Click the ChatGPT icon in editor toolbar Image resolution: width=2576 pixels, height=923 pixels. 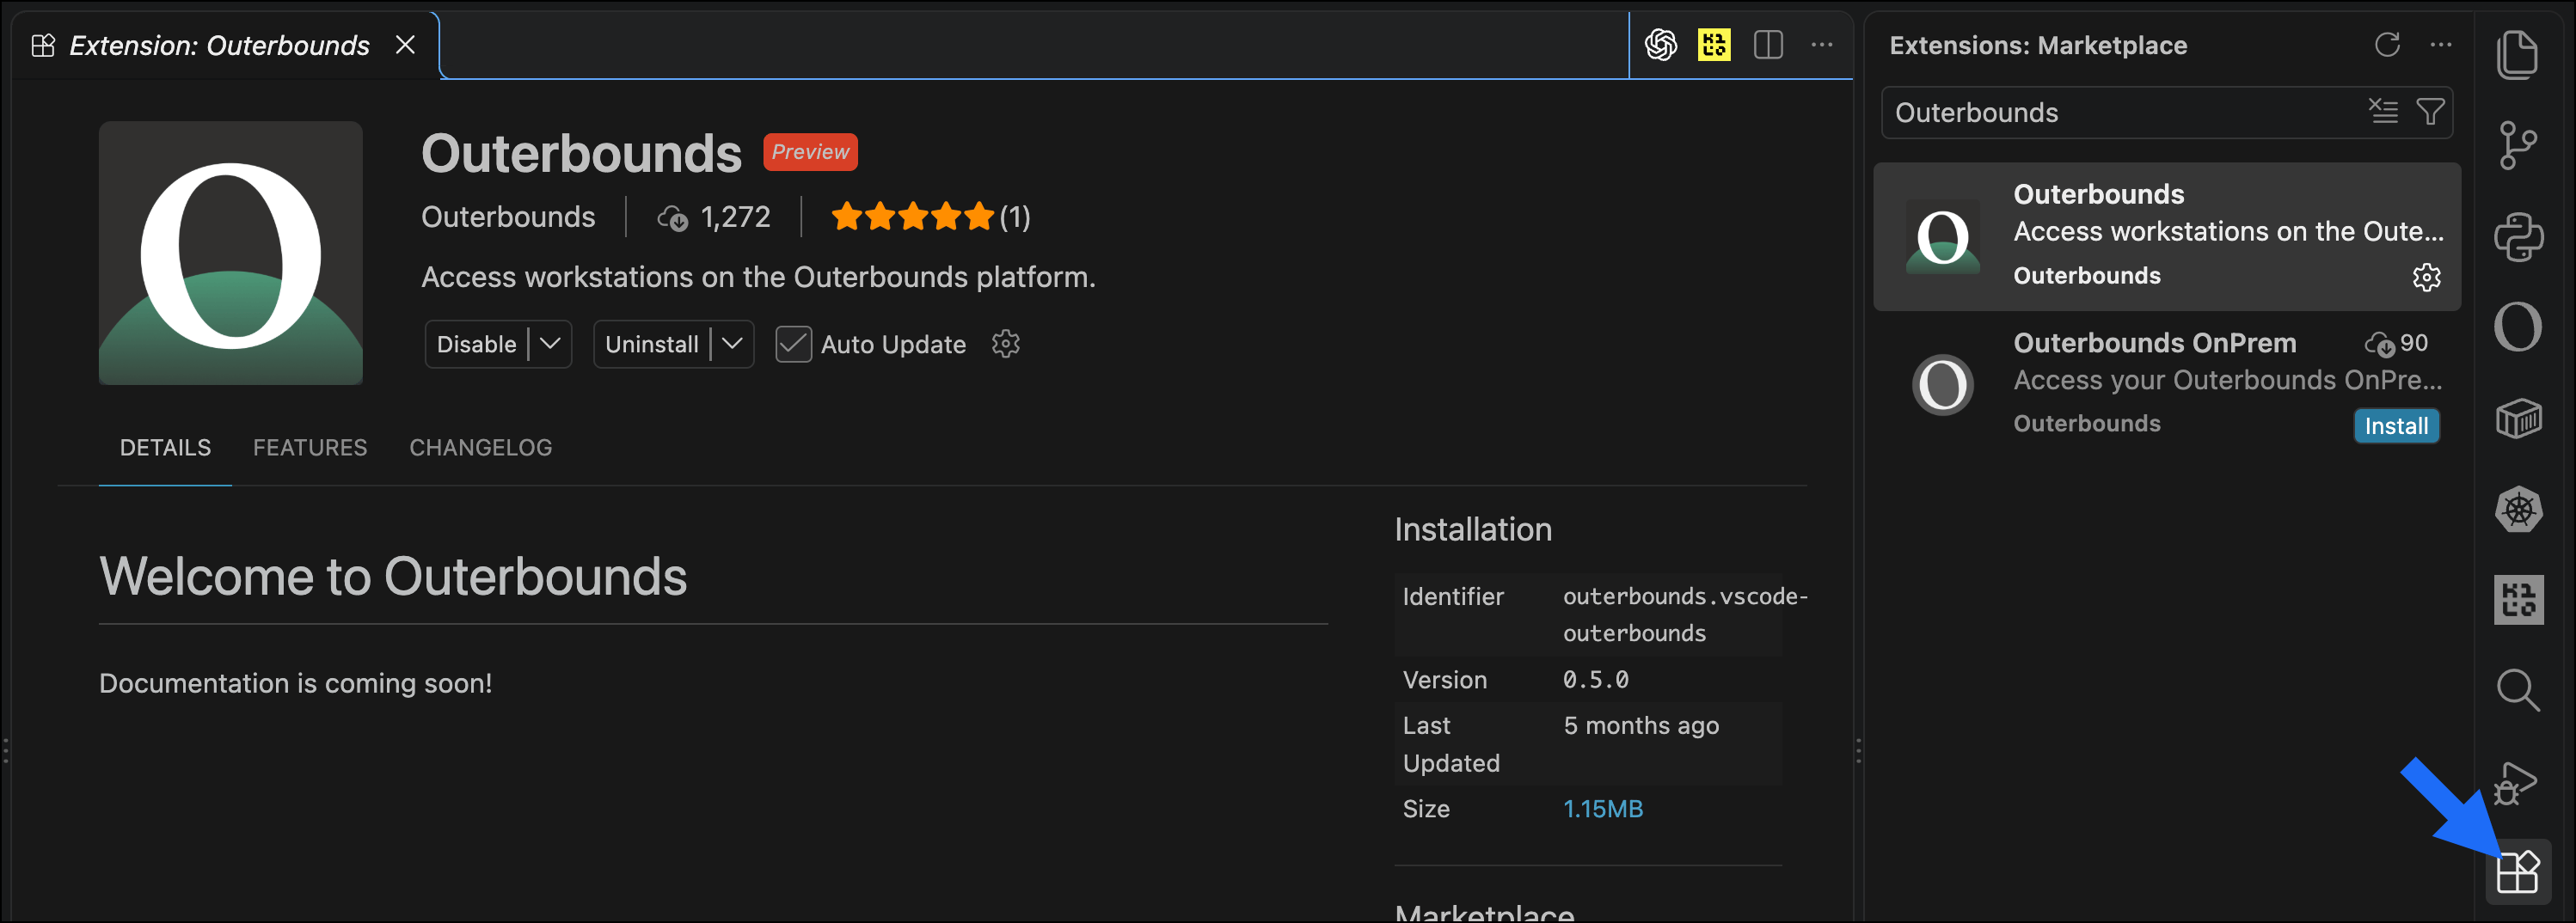(1661, 45)
